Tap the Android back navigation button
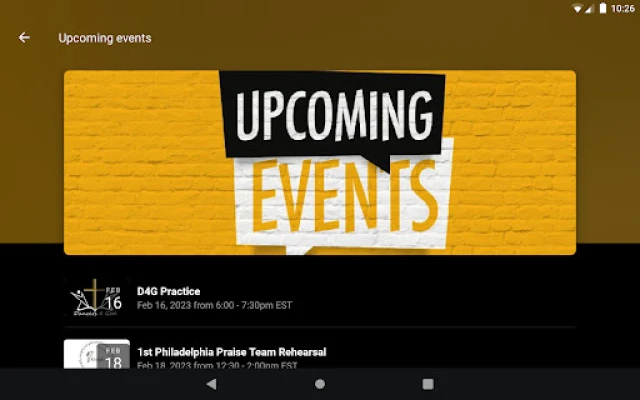This screenshot has height=400, width=640. [211, 384]
